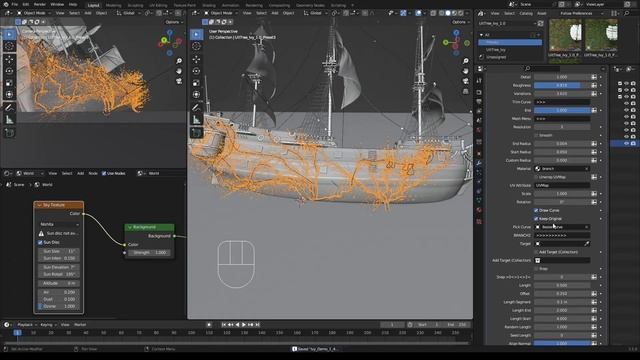The height and width of the screenshot is (360, 640).
Task: Open the Render menu
Action: [40, 4]
